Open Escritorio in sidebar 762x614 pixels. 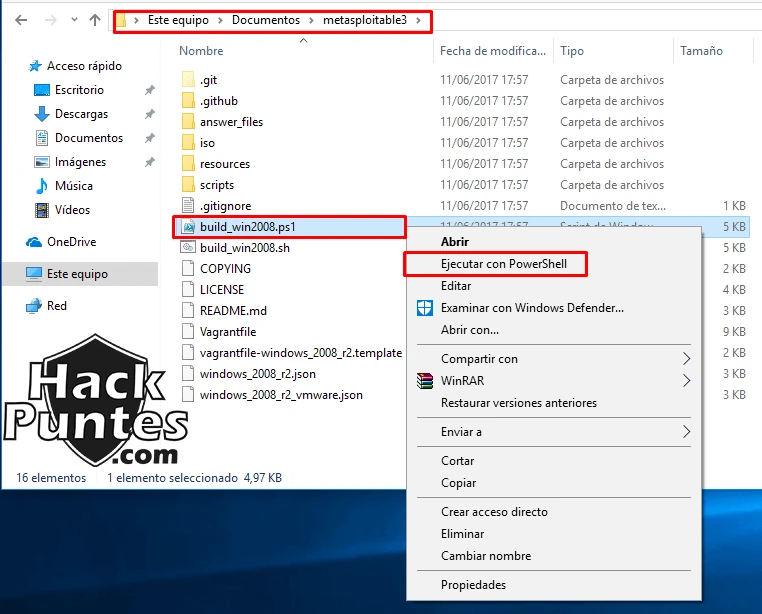pos(79,90)
